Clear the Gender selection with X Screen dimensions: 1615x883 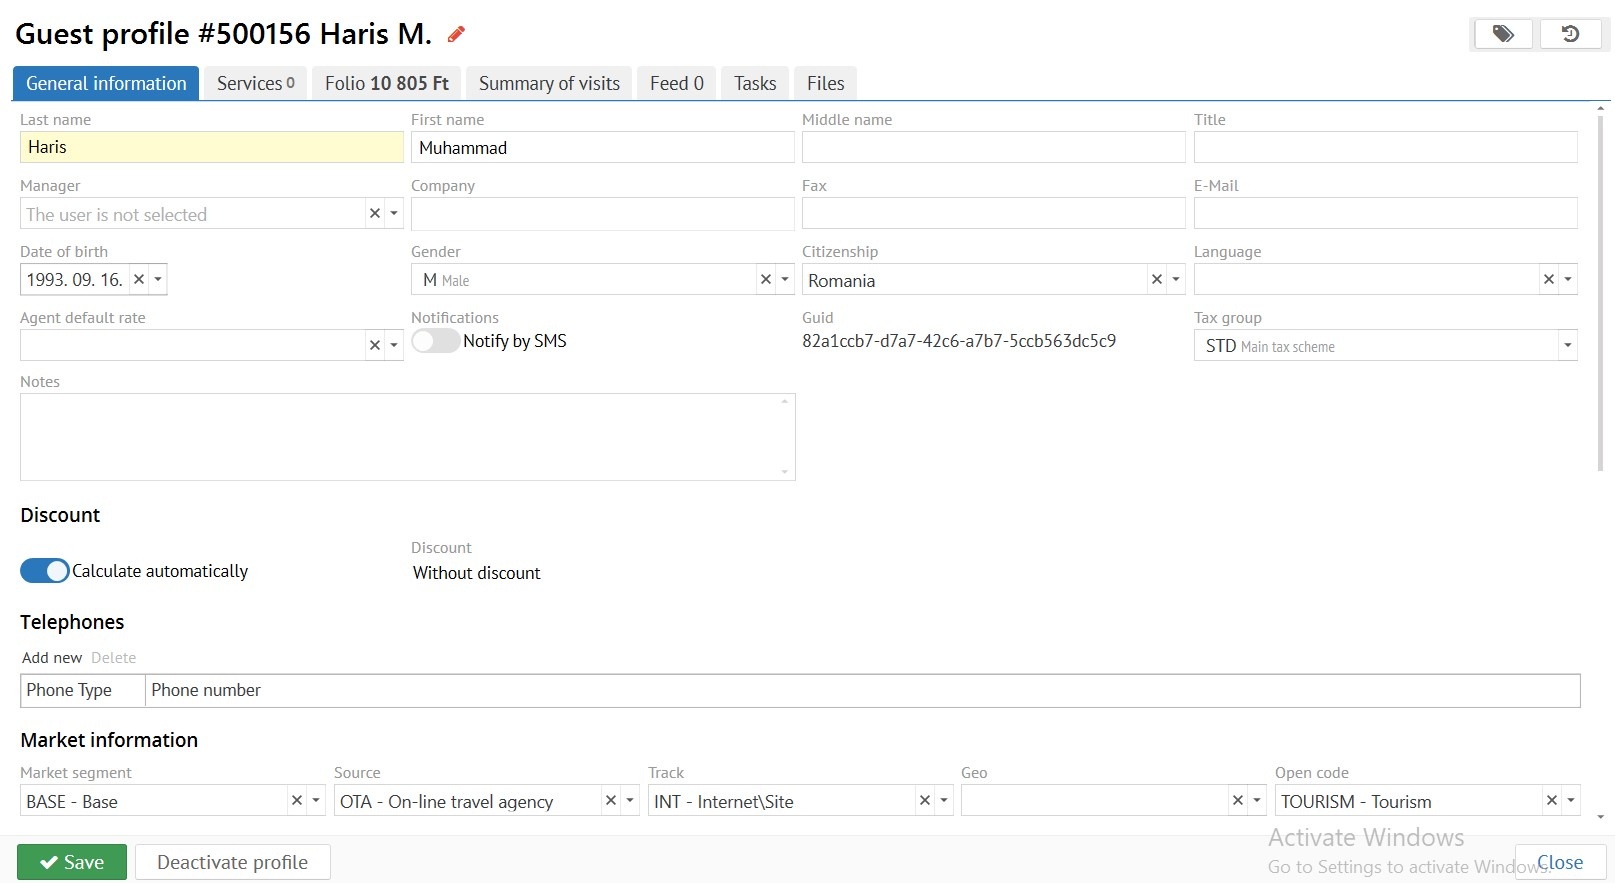(766, 280)
